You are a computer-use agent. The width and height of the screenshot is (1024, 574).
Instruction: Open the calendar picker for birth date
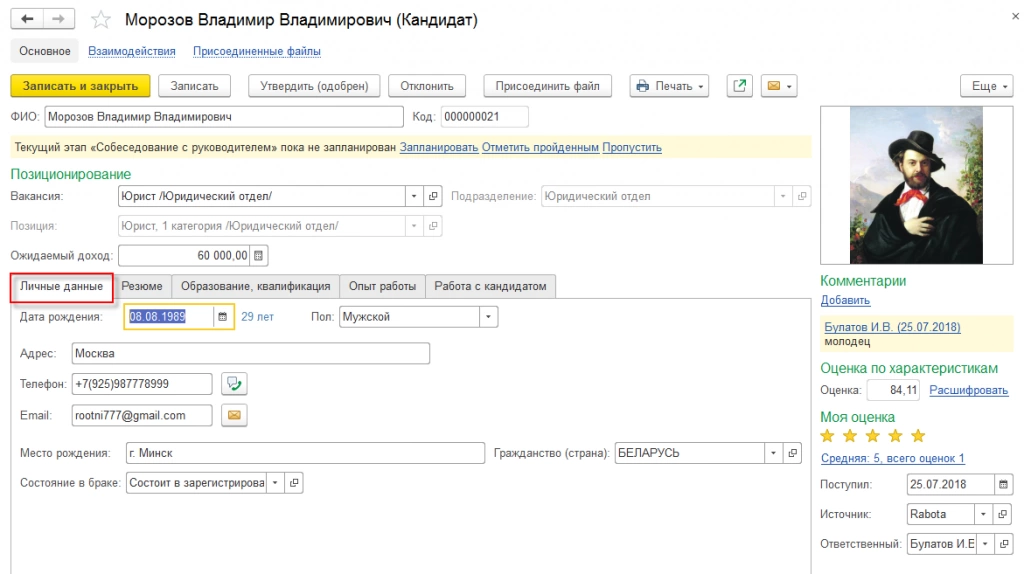coord(223,317)
